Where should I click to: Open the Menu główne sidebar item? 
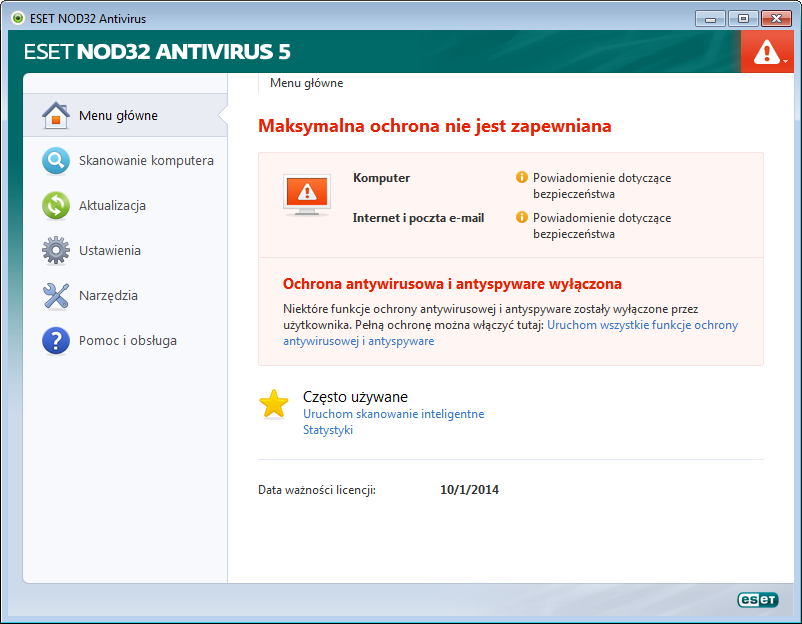[125, 115]
